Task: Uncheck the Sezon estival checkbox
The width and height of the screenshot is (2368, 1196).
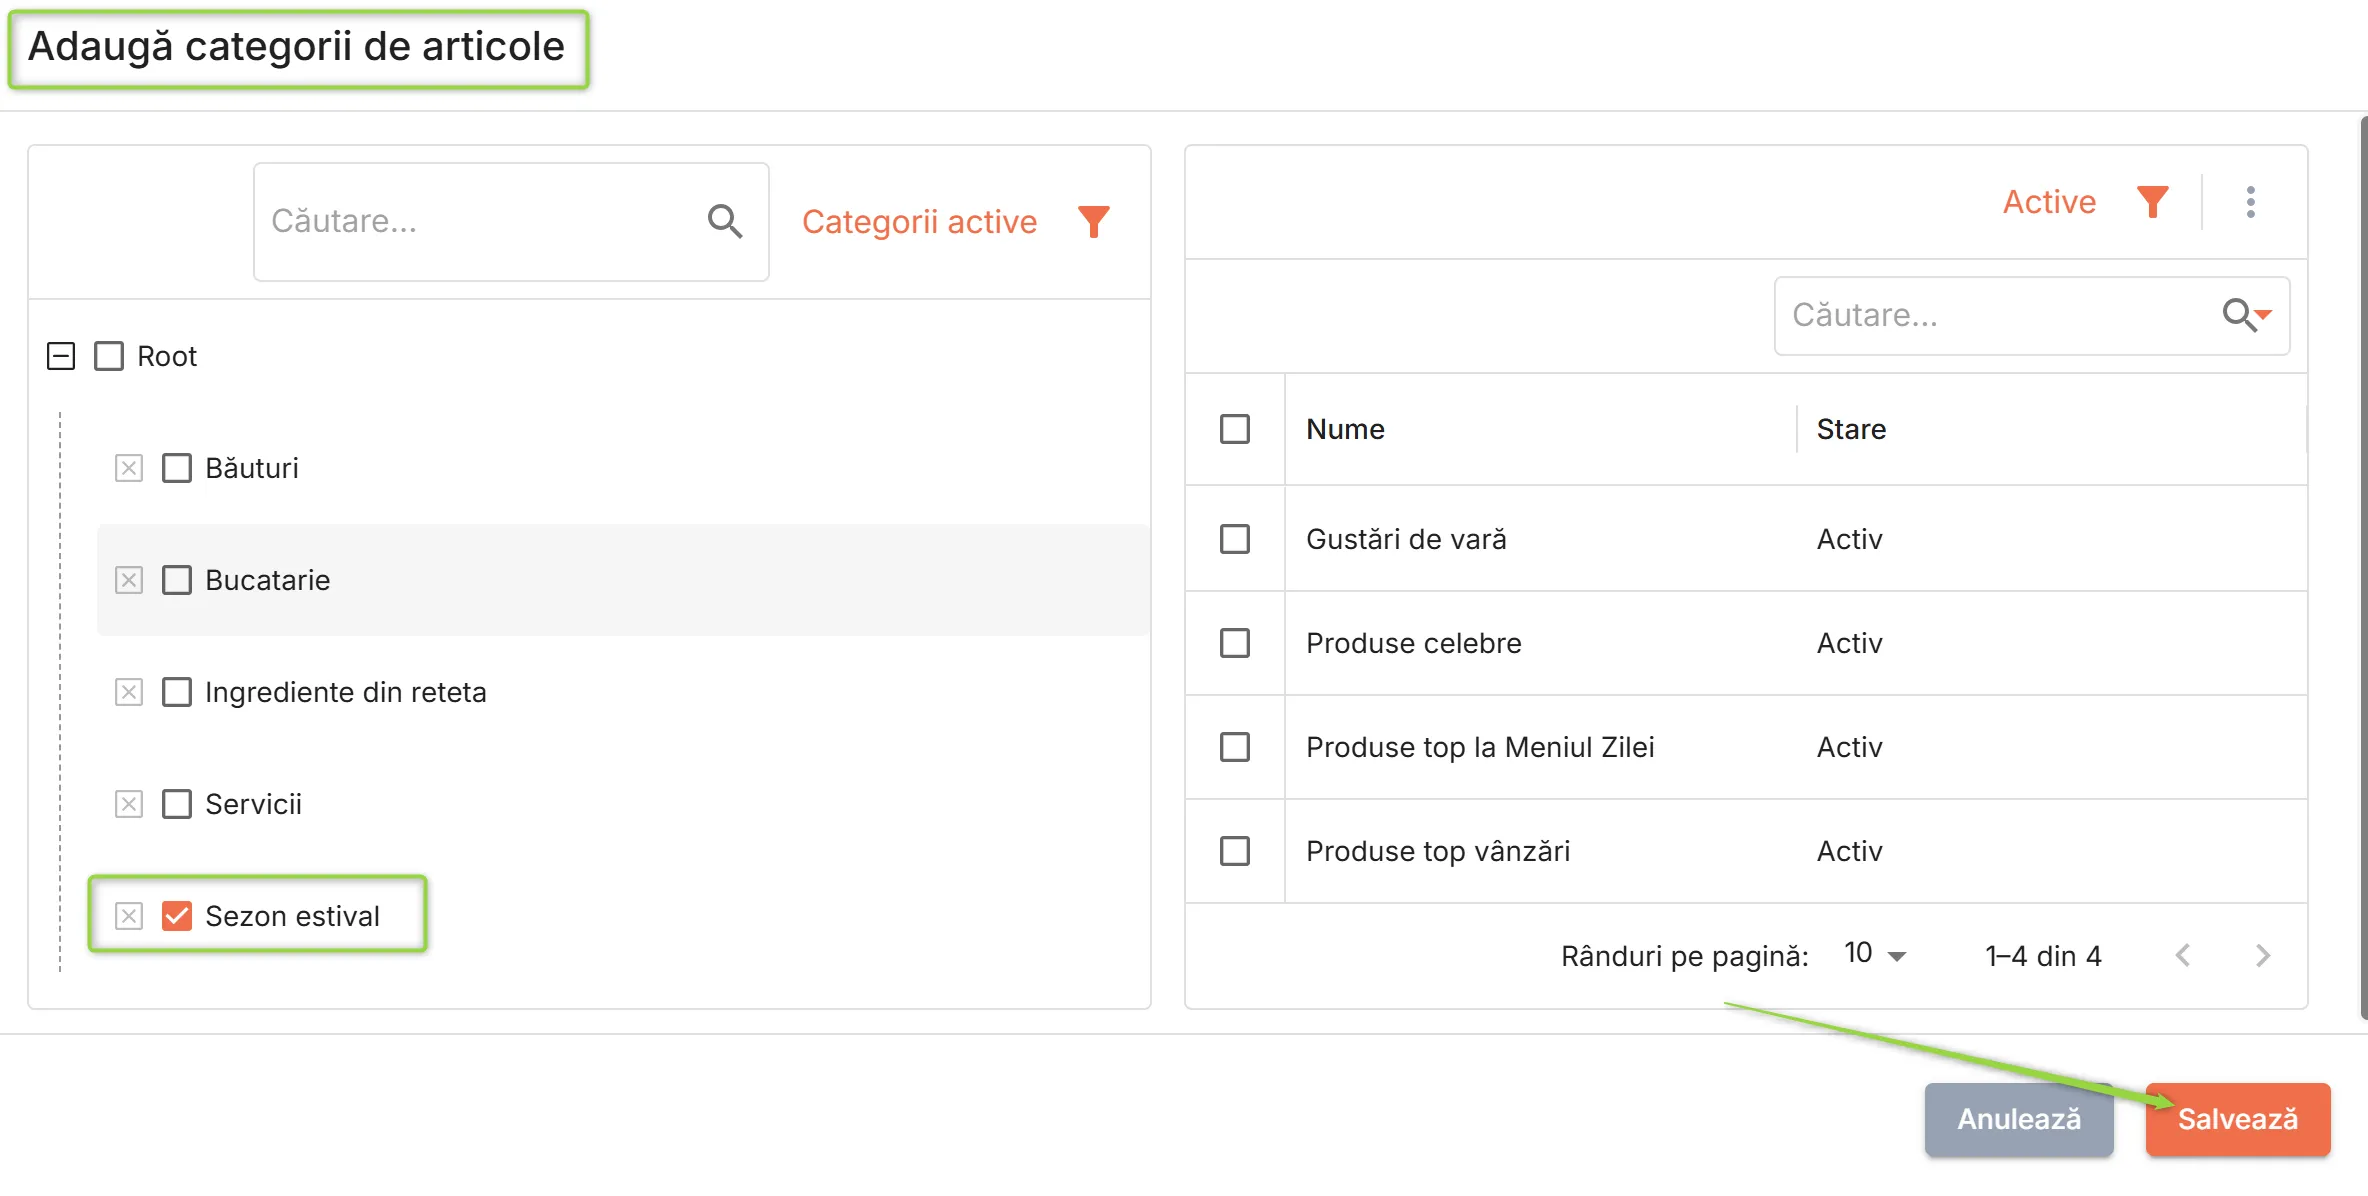Action: [177, 916]
